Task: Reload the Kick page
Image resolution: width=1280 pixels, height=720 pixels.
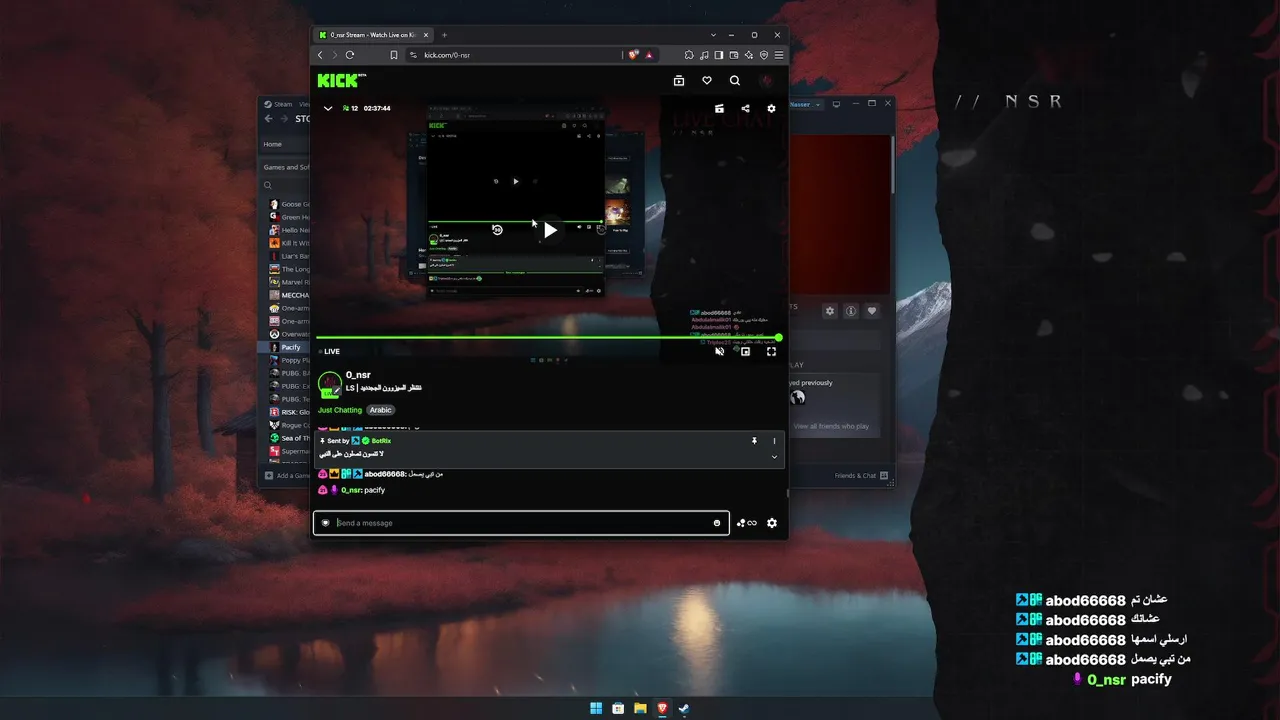Action: click(350, 55)
